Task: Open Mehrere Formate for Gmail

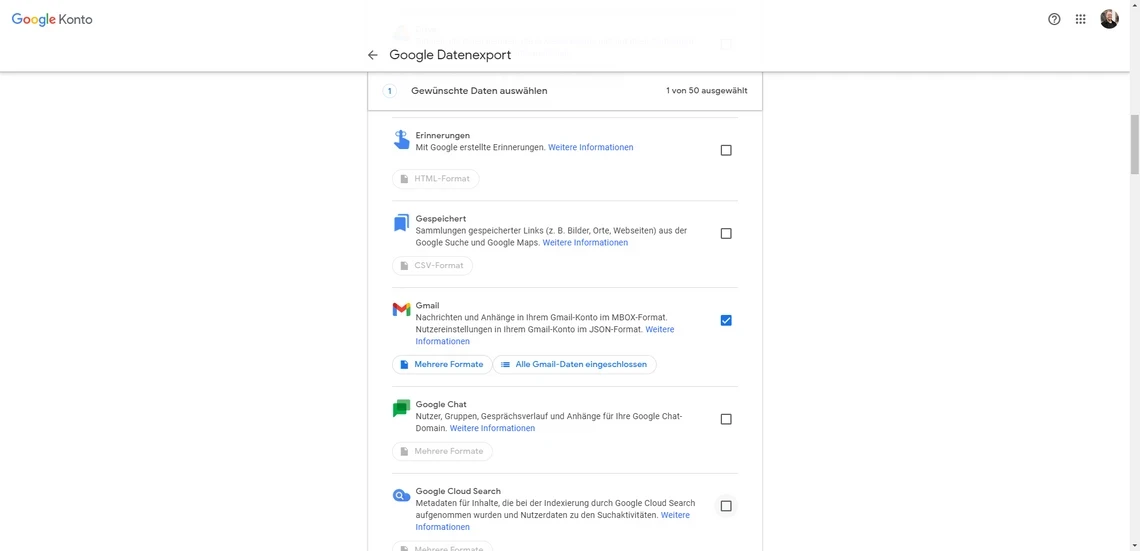Action: 442,364
